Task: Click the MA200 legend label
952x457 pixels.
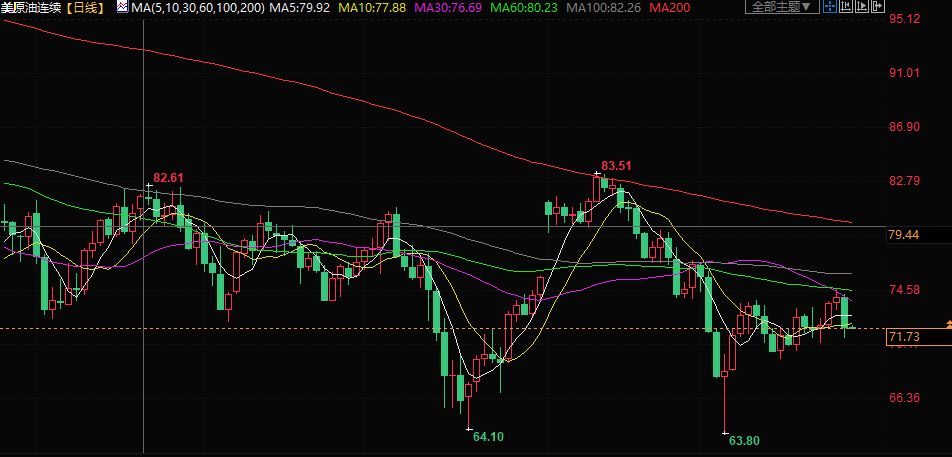Action: click(x=669, y=8)
